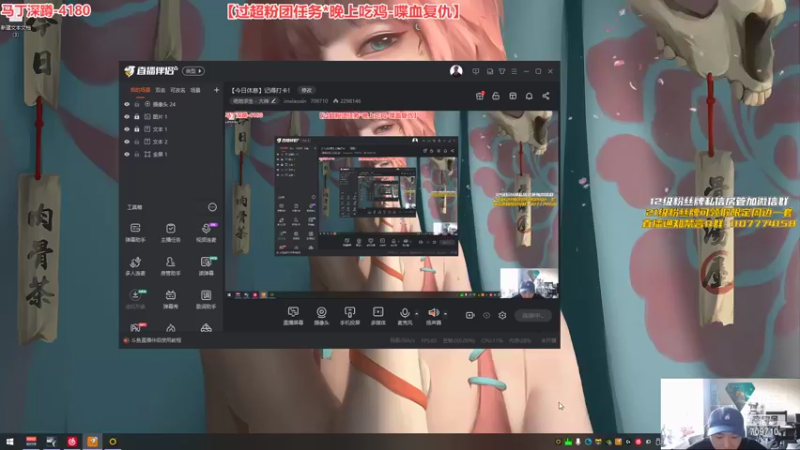This screenshot has height=450, width=800.
Task: Open phone screen mirroring (手机投屏)
Action: pos(349,316)
